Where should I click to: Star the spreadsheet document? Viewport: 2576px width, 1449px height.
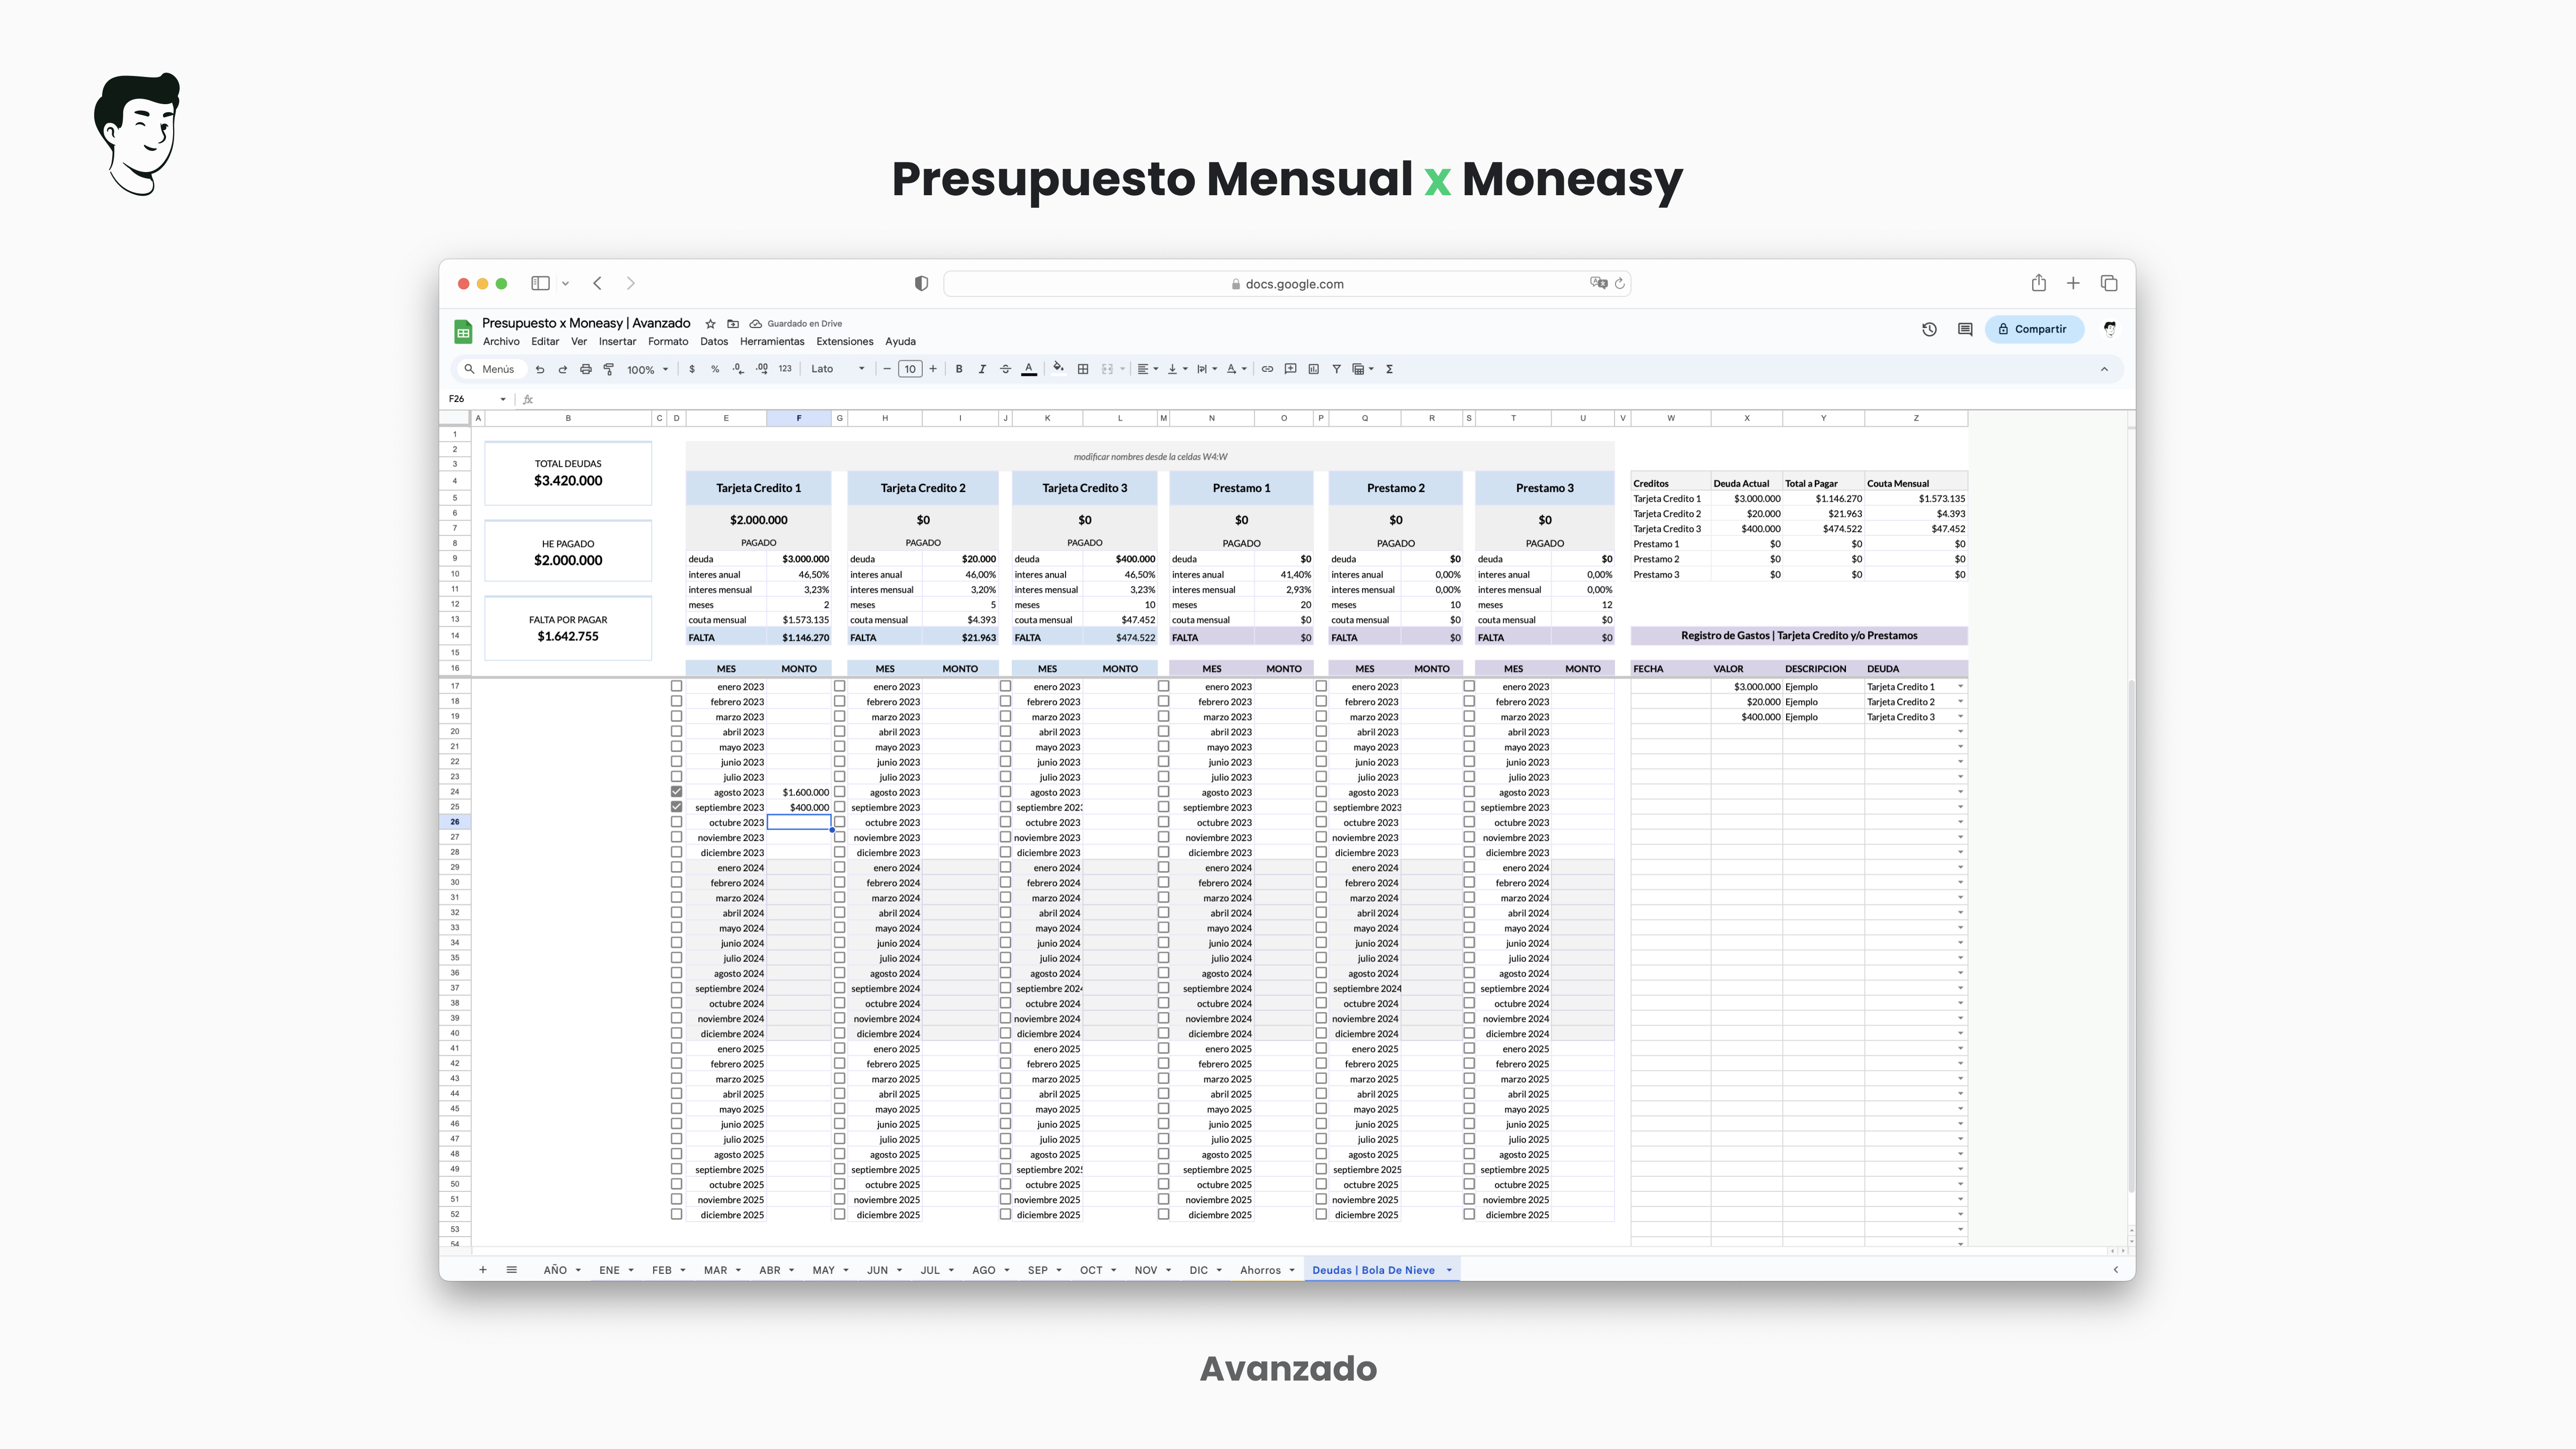pyautogui.click(x=710, y=324)
